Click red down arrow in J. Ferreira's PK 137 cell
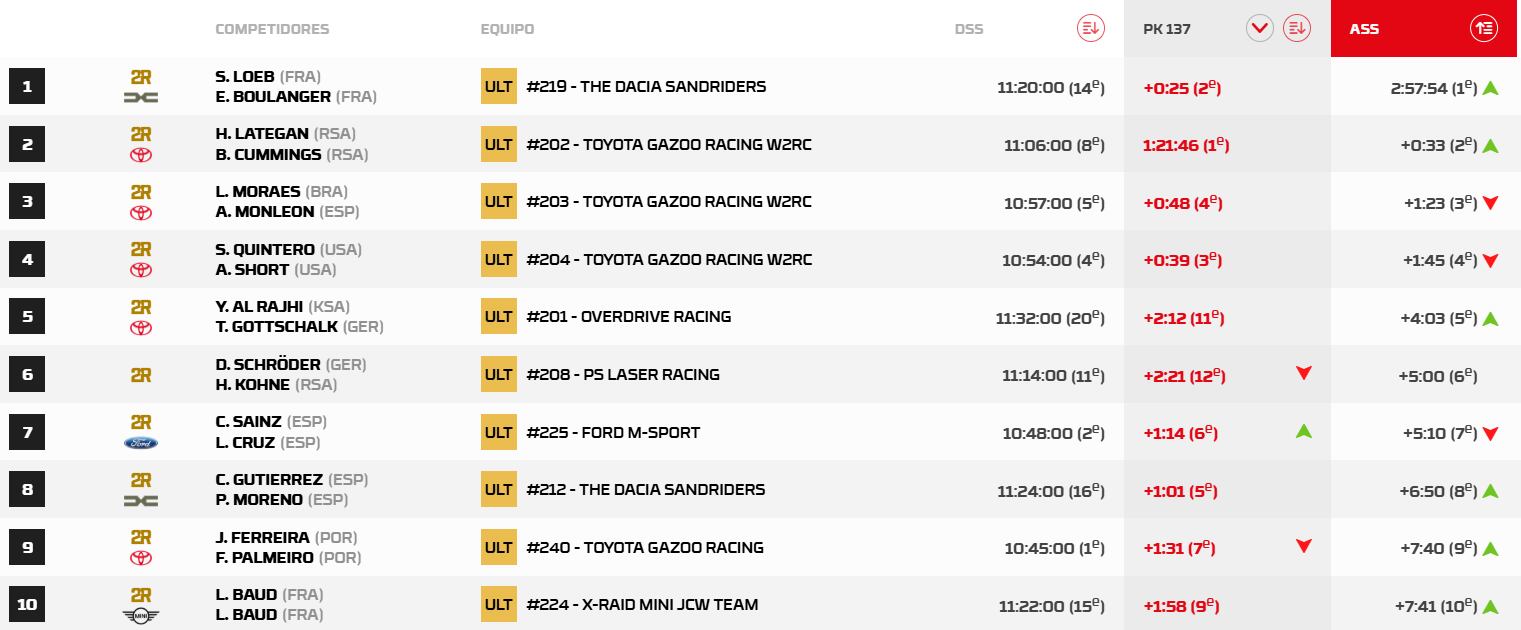This screenshot has height=630, width=1521. pos(1303,547)
